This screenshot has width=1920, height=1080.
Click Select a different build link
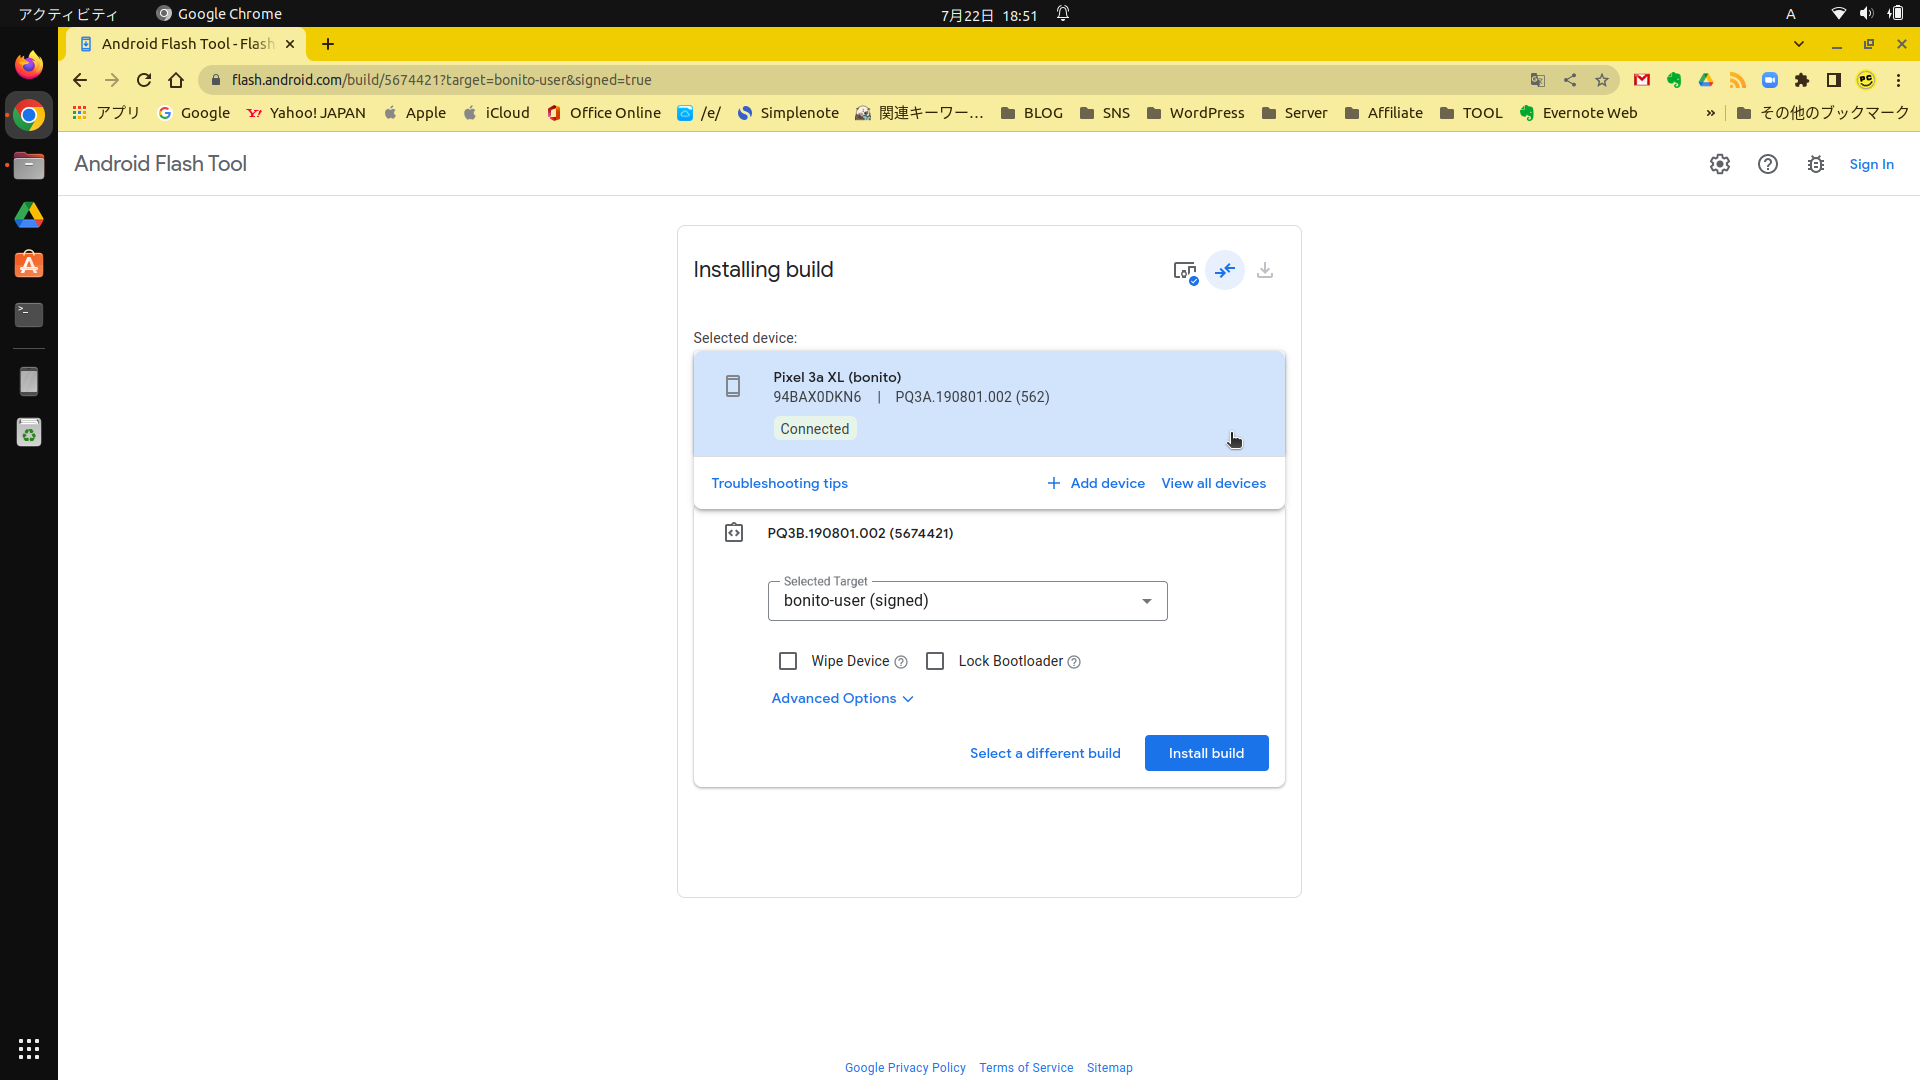coord(1045,753)
